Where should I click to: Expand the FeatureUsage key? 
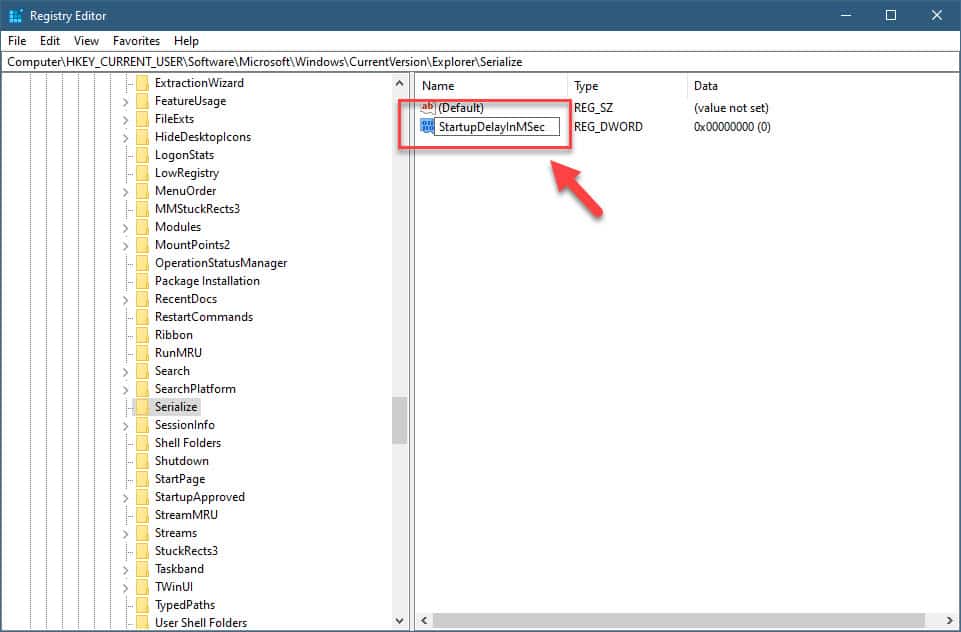[126, 102]
